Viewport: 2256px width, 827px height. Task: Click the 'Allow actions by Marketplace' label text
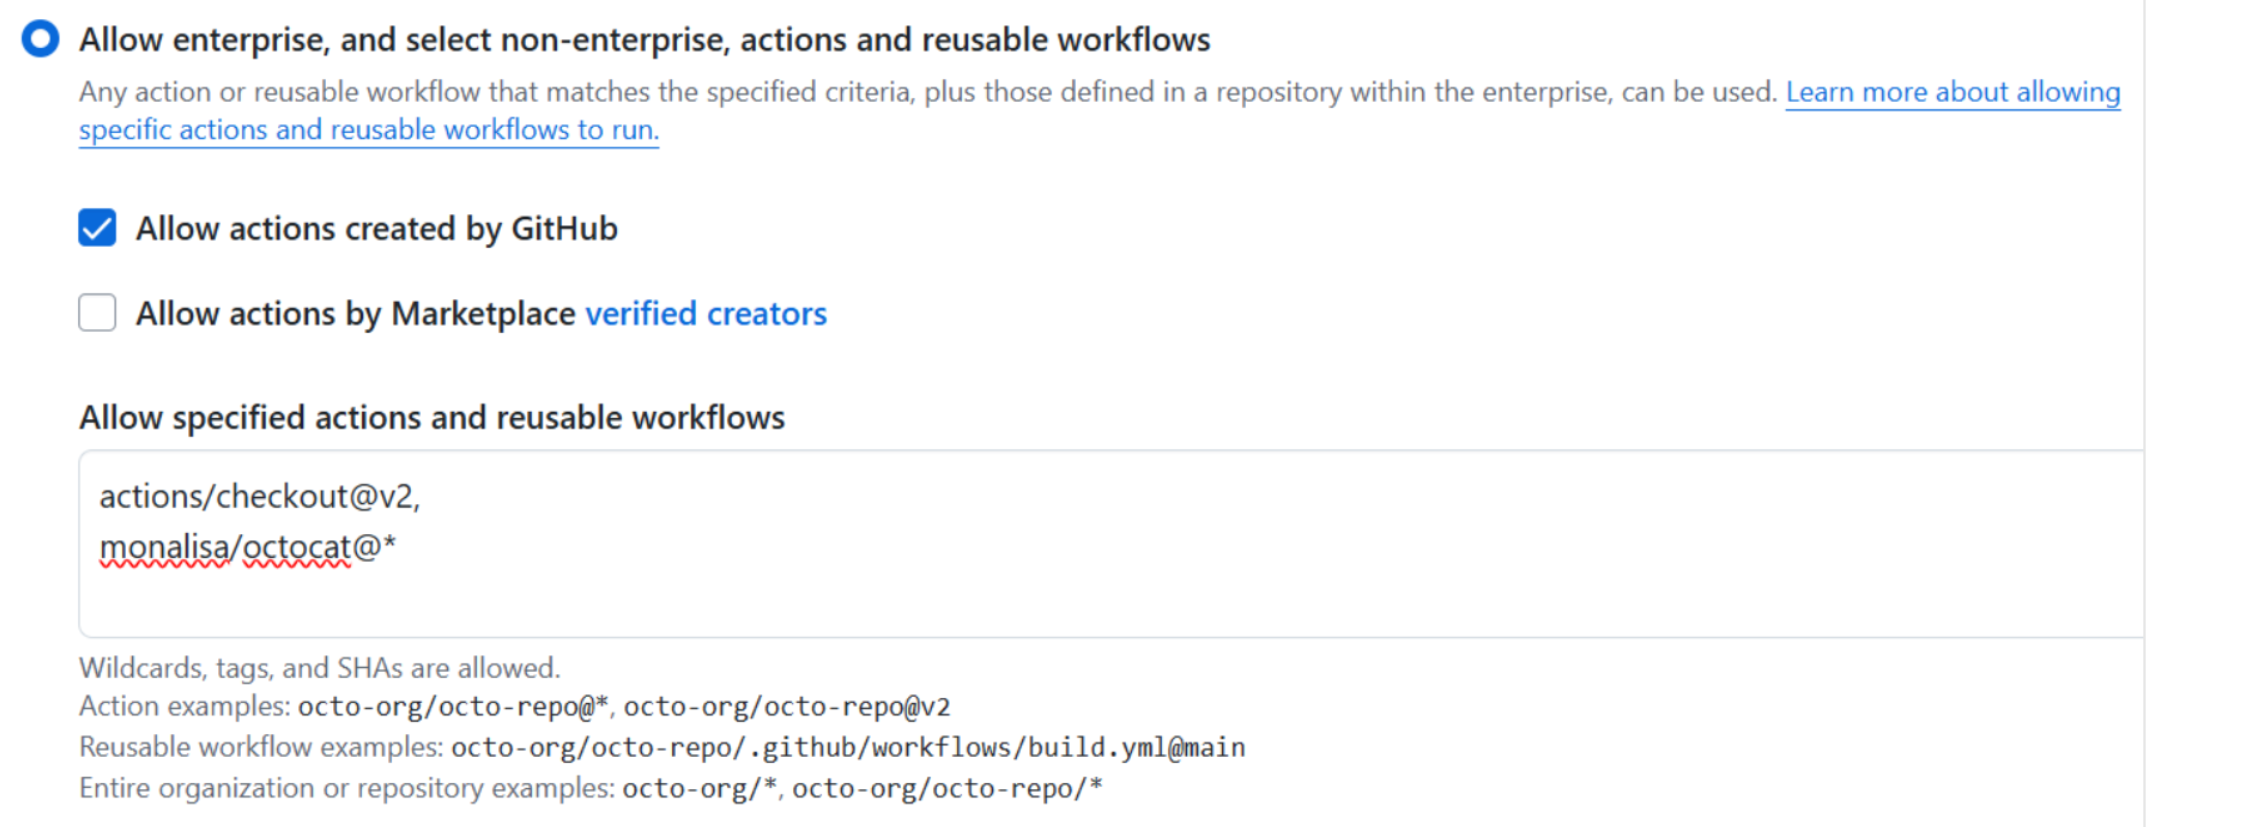pyautogui.click(x=356, y=314)
